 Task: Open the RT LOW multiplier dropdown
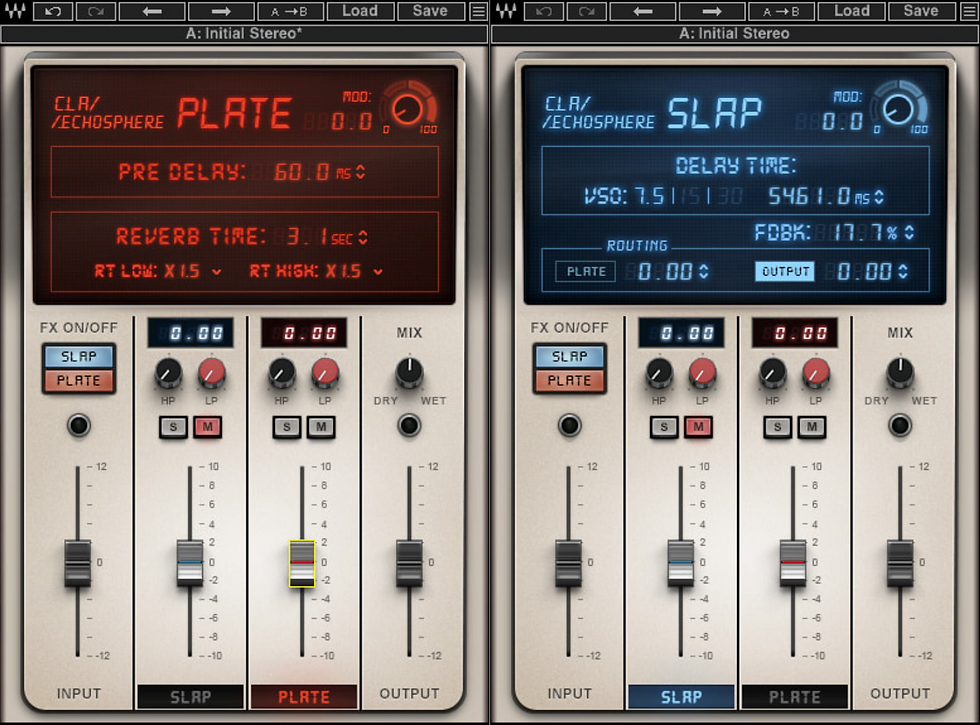[x=216, y=271]
